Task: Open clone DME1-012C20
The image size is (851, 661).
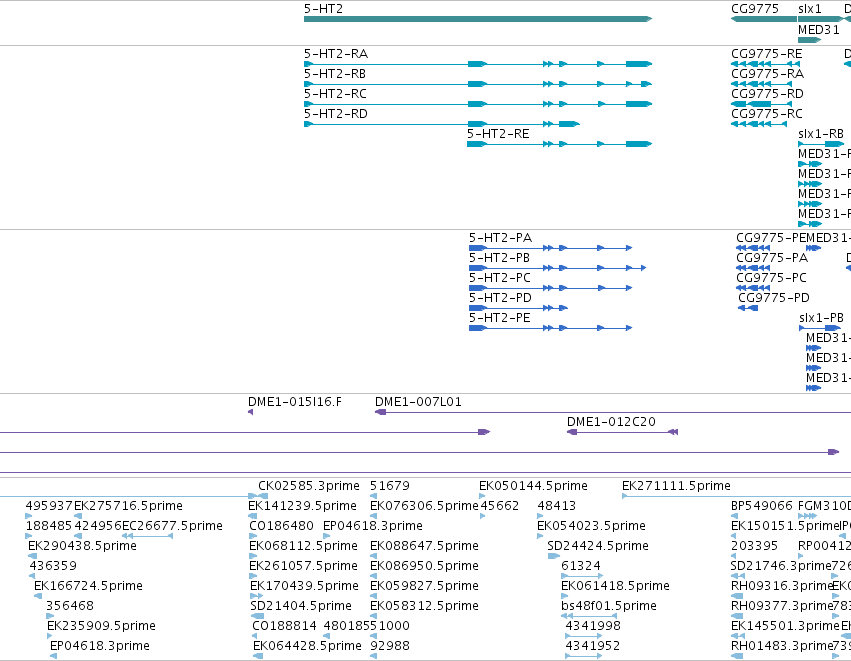Action: point(611,422)
